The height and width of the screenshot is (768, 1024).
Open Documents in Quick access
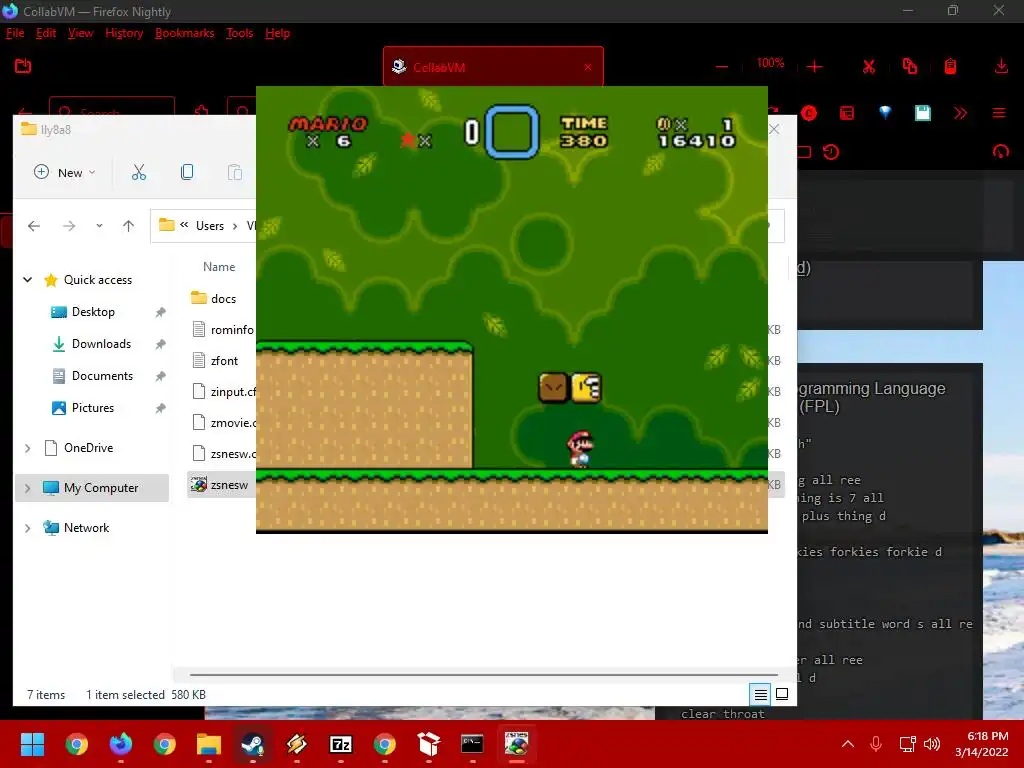pyautogui.click(x=102, y=376)
